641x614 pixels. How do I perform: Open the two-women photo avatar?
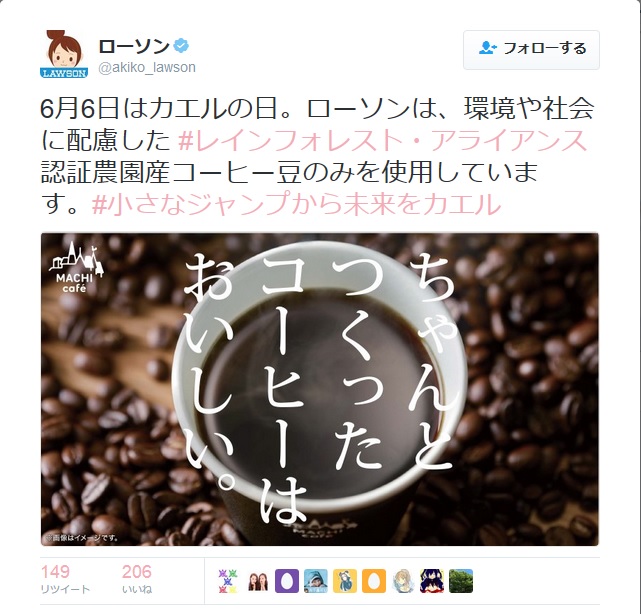(x=258, y=581)
